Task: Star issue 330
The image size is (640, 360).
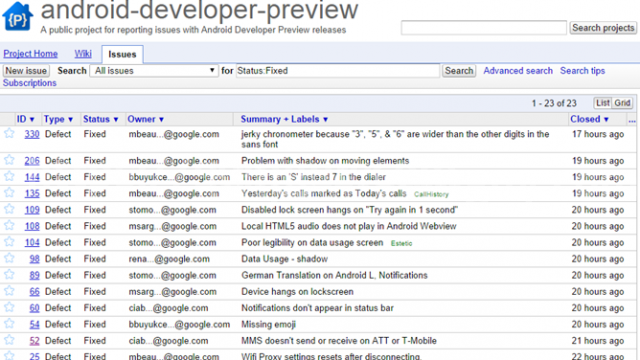Action: (9, 133)
